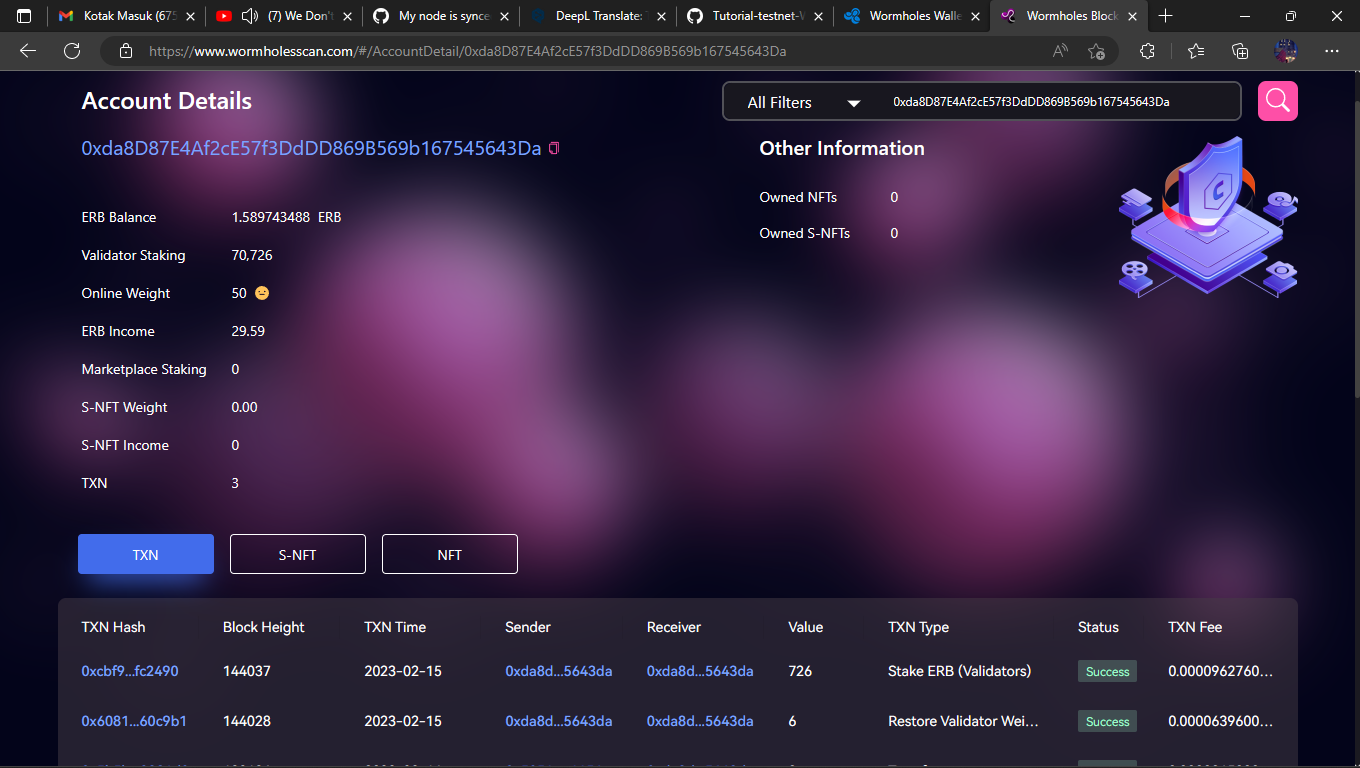Open transaction 0xcbf9...fc2490
Screen dimensions: 1360x768
(129, 671)
